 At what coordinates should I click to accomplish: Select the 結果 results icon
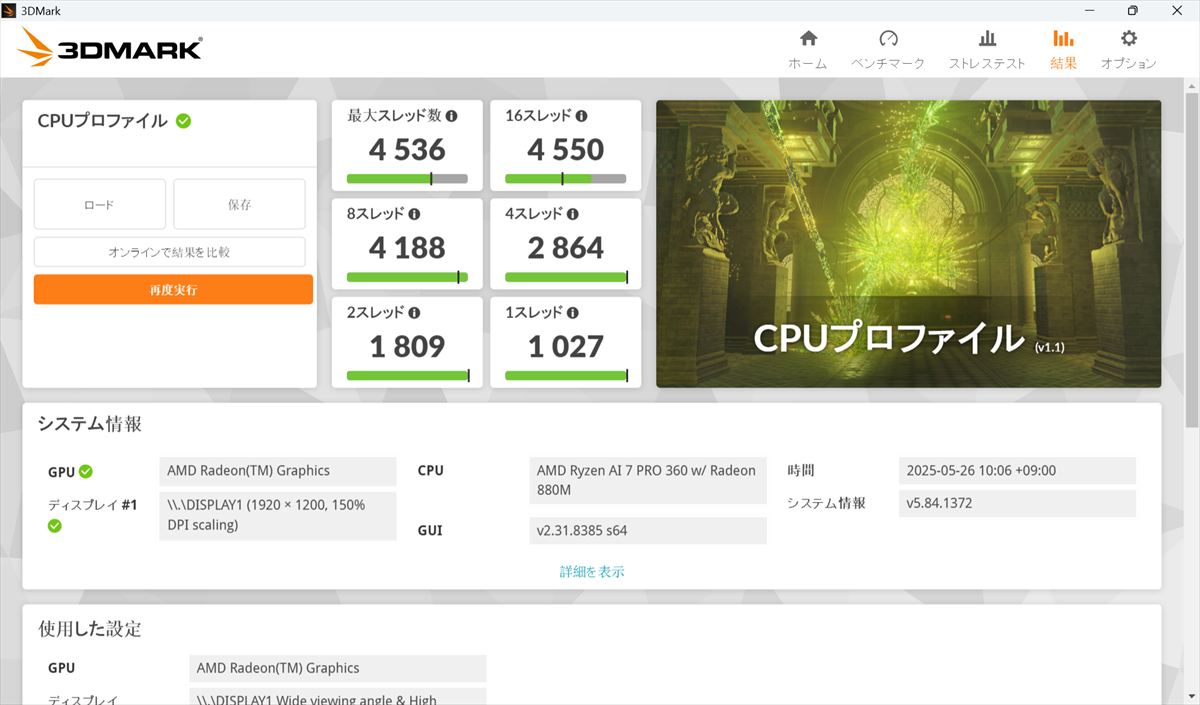tap(1063, 38)
